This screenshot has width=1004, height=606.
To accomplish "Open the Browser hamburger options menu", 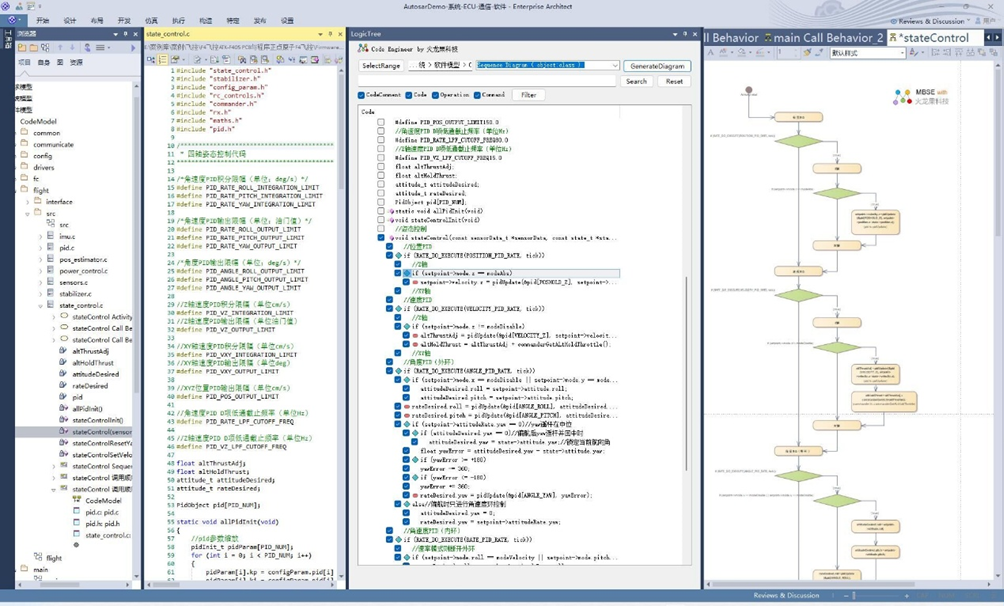I will coord(101,47).
